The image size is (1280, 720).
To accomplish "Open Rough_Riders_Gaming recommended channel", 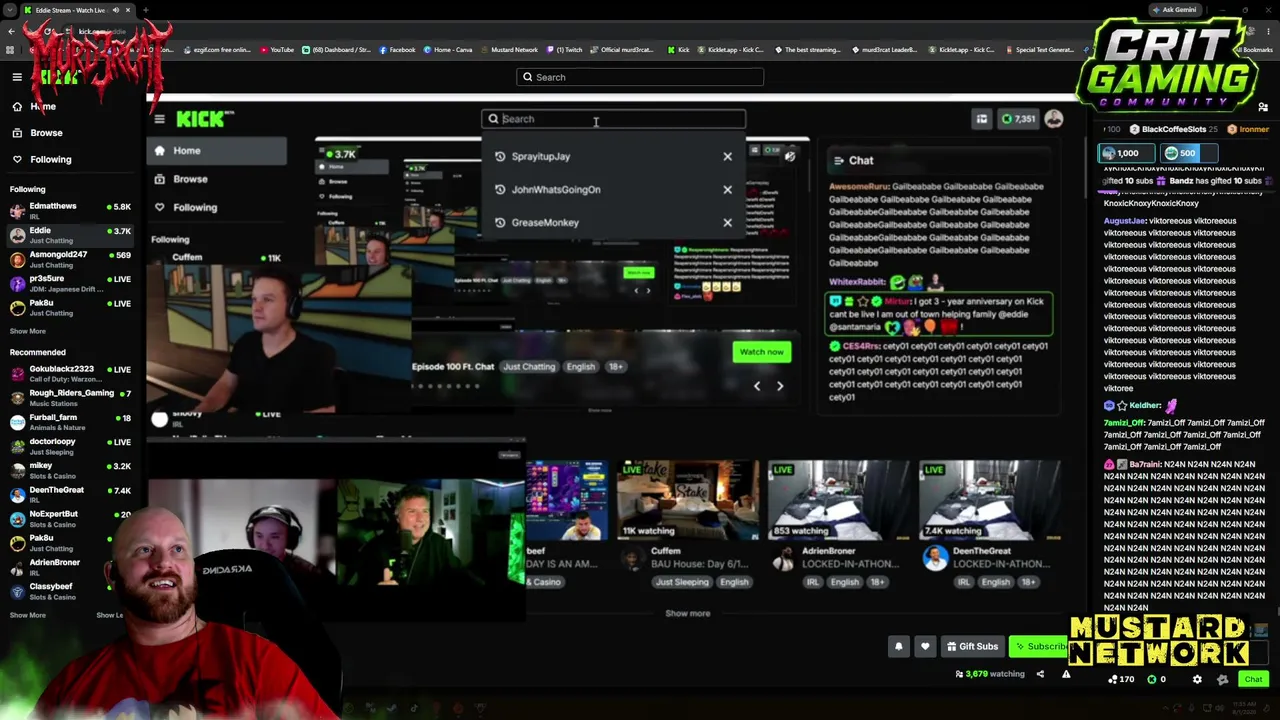I will (x=70, y=397).
